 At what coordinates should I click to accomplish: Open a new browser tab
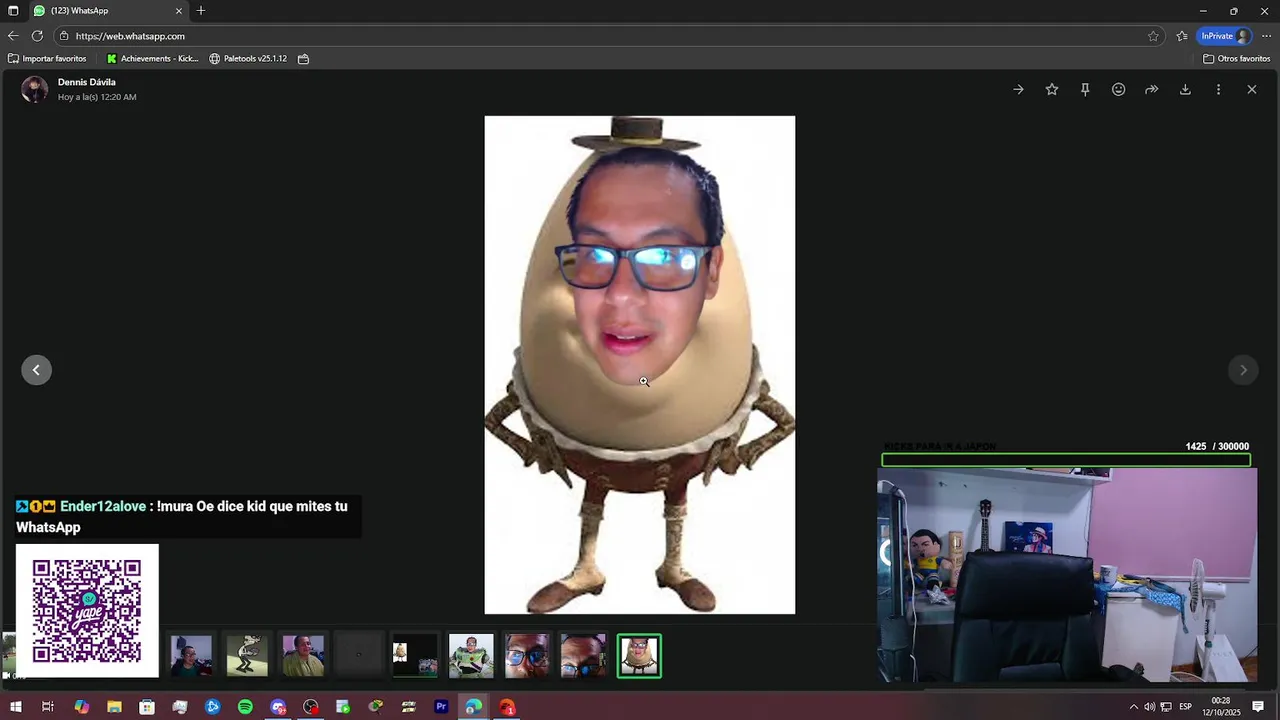(x=201, y=11)
